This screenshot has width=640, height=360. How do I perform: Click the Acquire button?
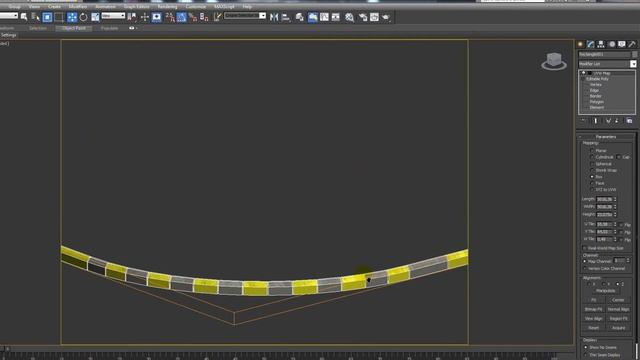coord(618,328)
